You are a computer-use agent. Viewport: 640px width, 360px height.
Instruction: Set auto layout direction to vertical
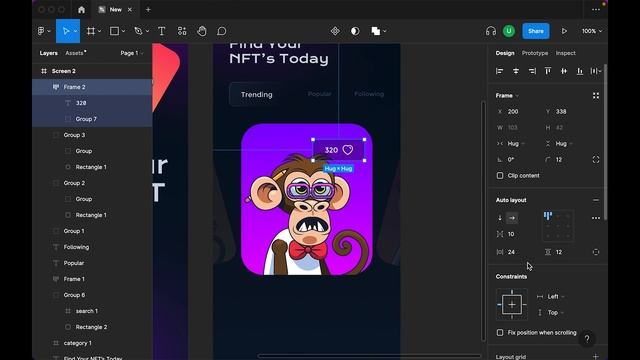500,218
